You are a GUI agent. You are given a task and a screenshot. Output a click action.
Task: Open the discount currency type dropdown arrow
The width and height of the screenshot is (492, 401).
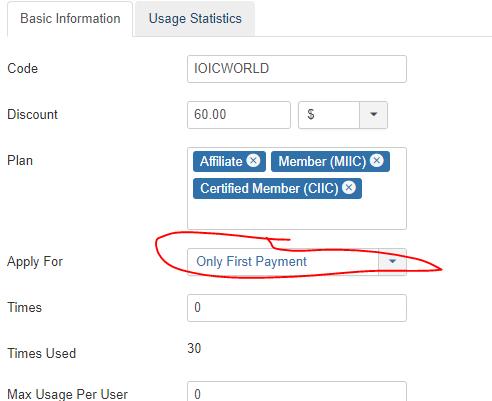tap(373, 115)
